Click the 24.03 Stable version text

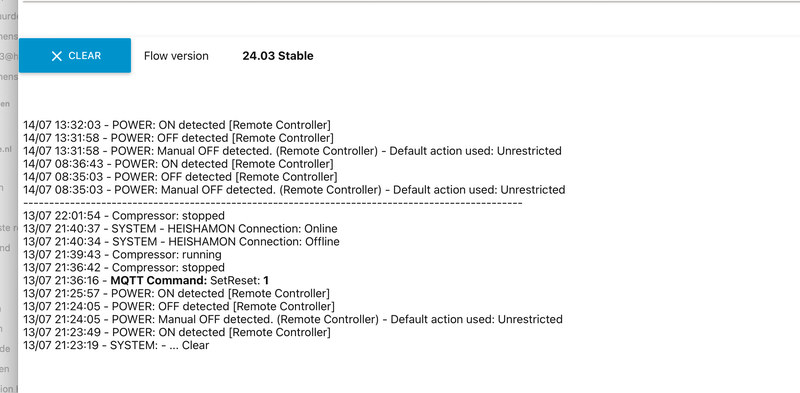click(x=278, y=56)
